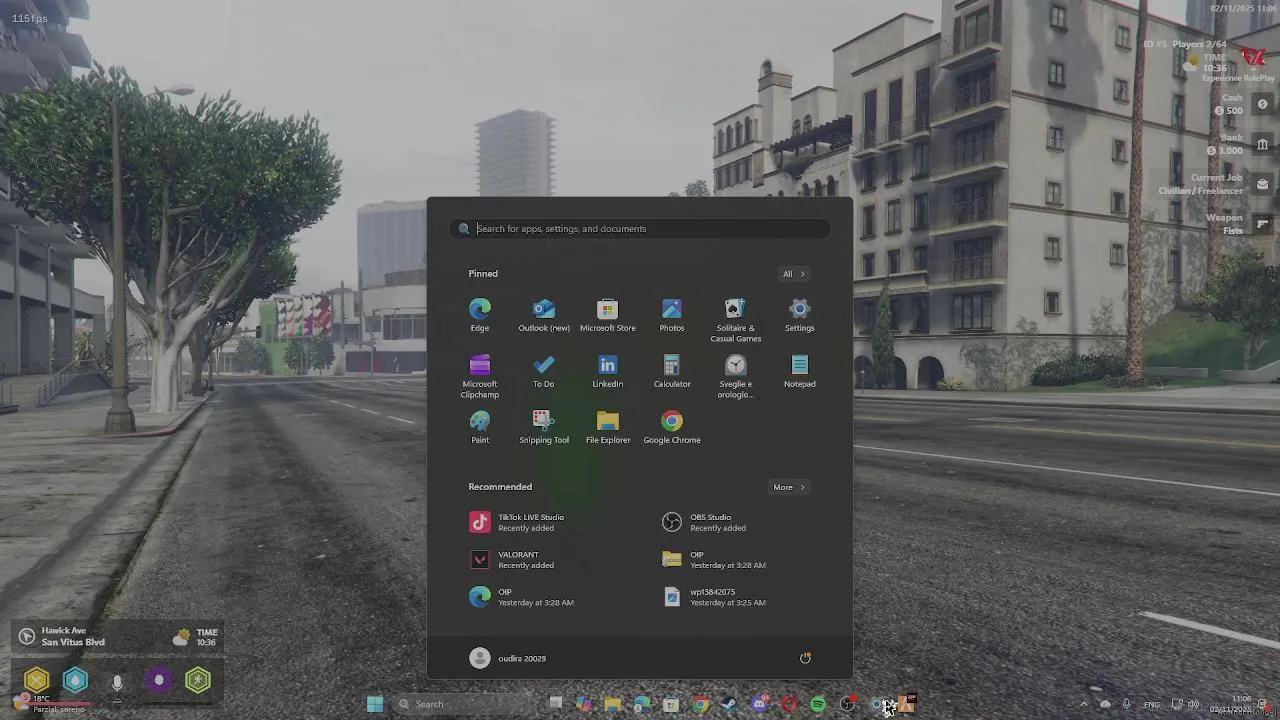1280x720 pixels.
Task: Launch Snipping Tool
Action: [544, 427]
